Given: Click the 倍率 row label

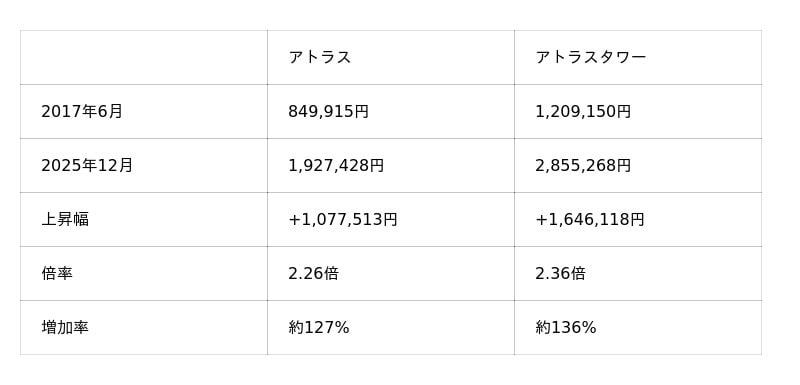Looking at the screenshot, I should [x=57, y=273].
